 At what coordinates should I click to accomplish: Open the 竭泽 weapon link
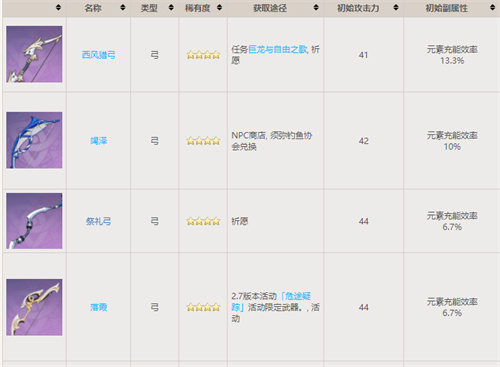pyautogui.click(x=98, y=141)
